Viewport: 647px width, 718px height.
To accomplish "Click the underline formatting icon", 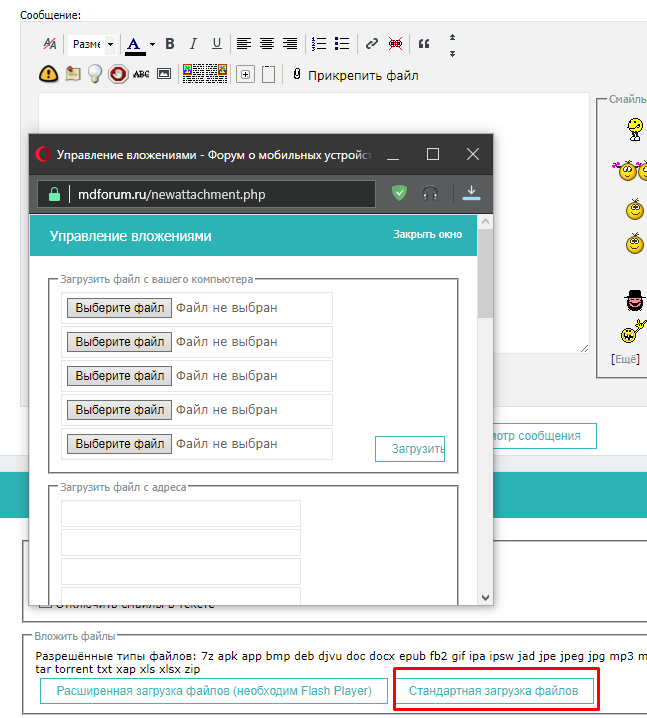I will (x=215, y=44).
